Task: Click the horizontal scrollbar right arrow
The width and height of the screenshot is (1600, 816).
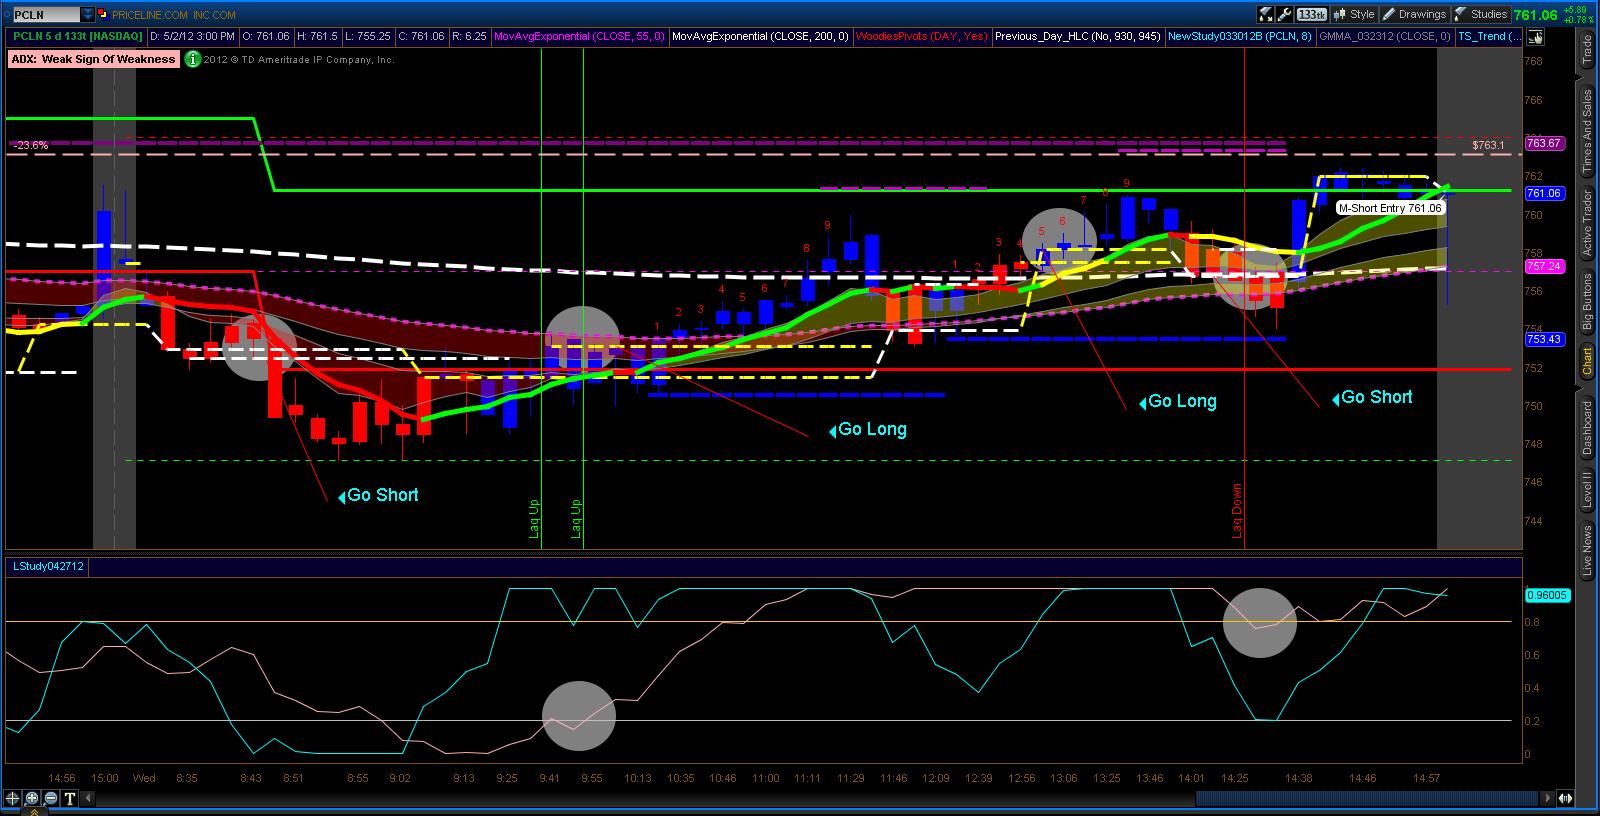Action: (x=1549, y=798)
